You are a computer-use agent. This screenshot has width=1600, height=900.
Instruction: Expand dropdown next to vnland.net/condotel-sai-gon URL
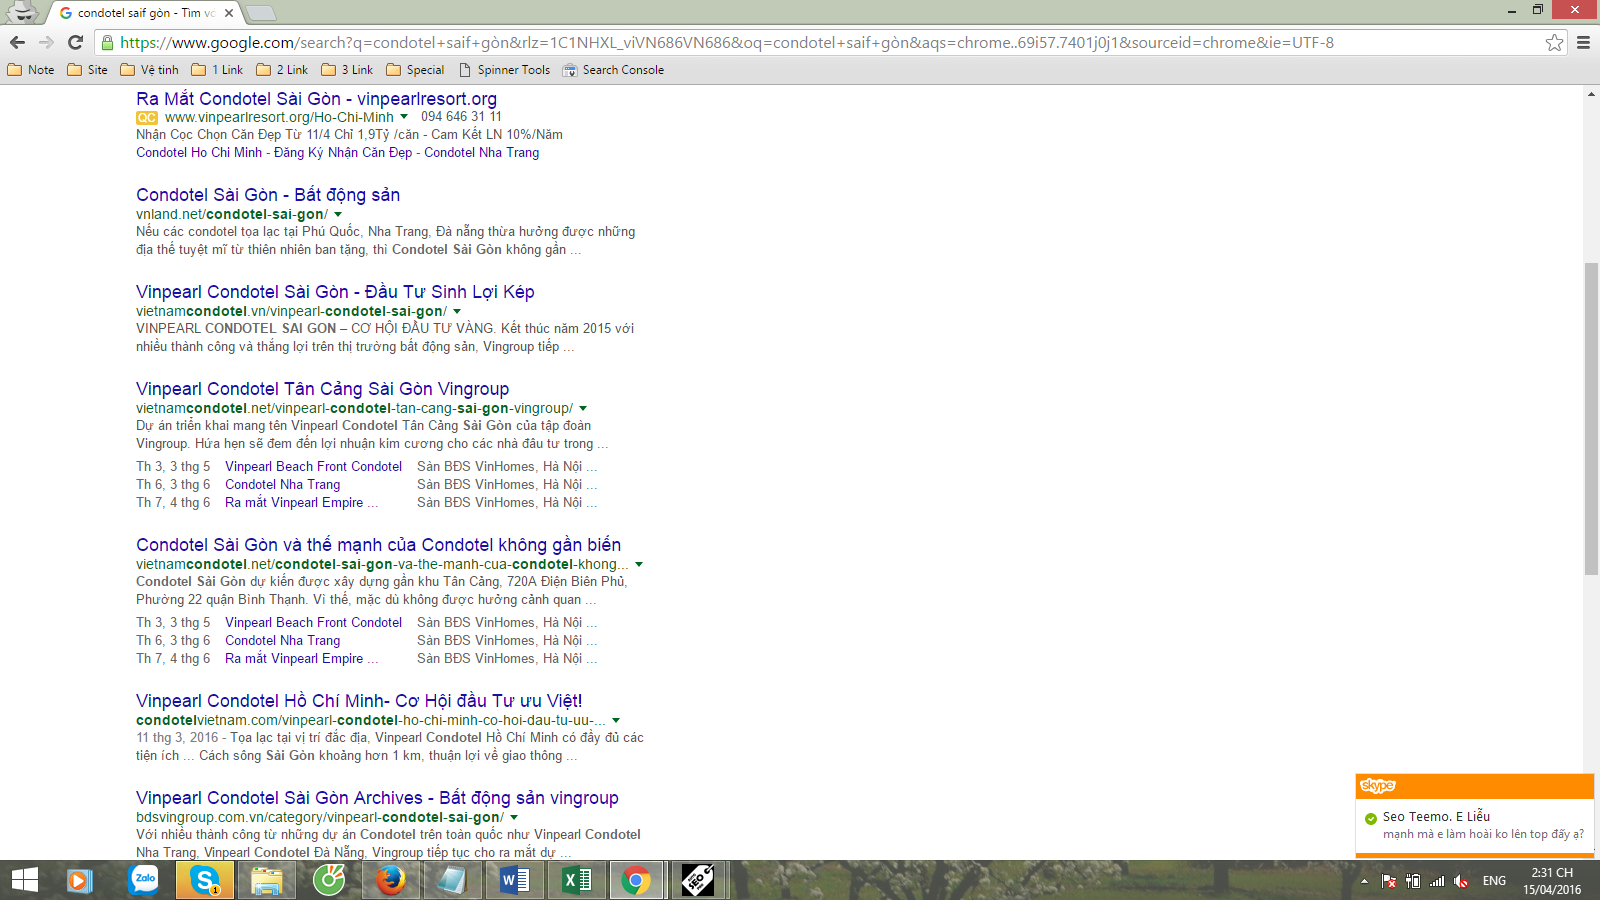338,214
